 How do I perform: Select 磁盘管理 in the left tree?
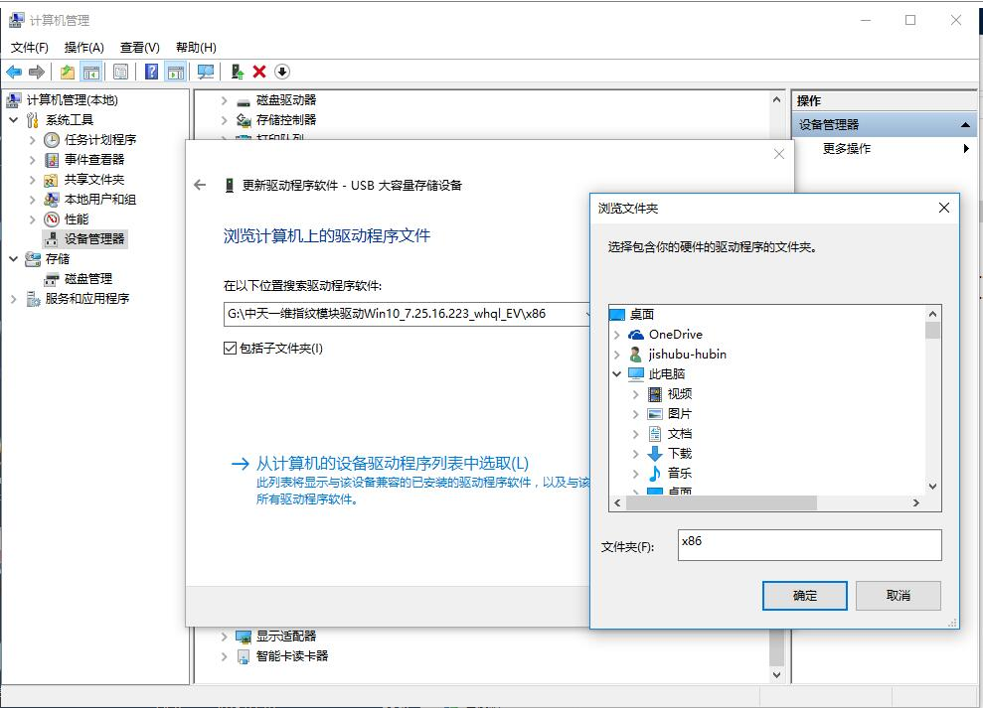(x=88, y=279)
